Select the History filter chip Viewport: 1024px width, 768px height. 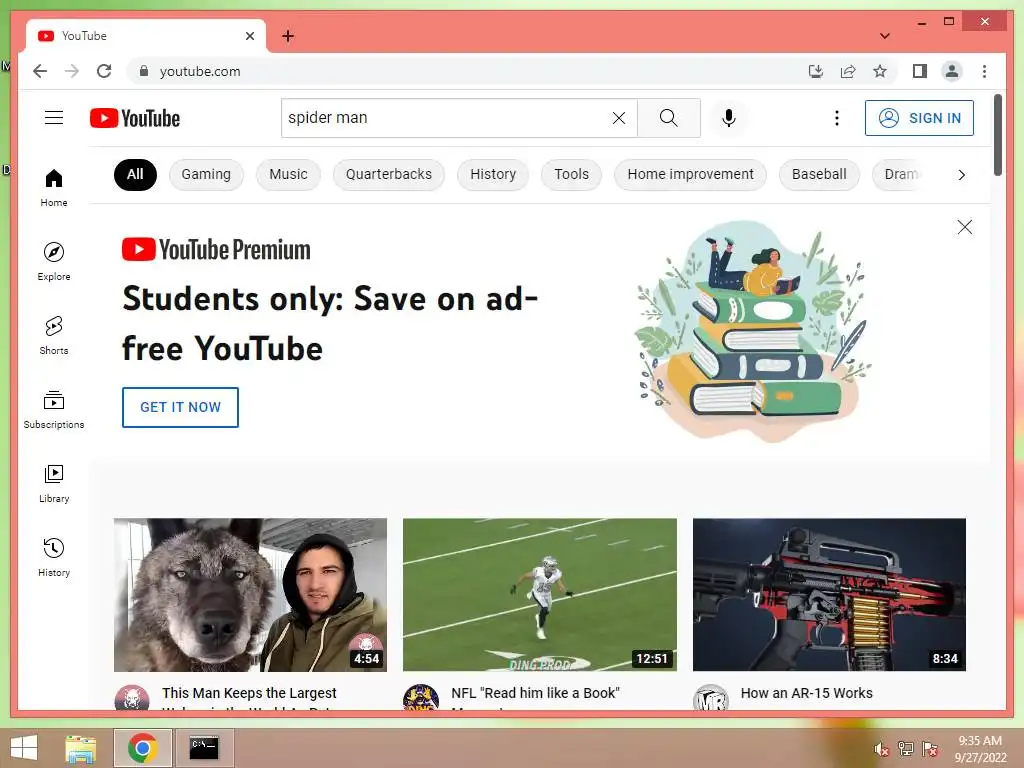tap(493, 174)
